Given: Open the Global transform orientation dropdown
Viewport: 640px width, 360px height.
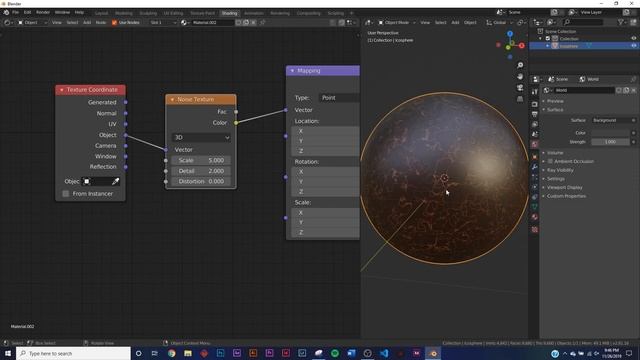Looking at the screenshot, I should coord(500,22).
